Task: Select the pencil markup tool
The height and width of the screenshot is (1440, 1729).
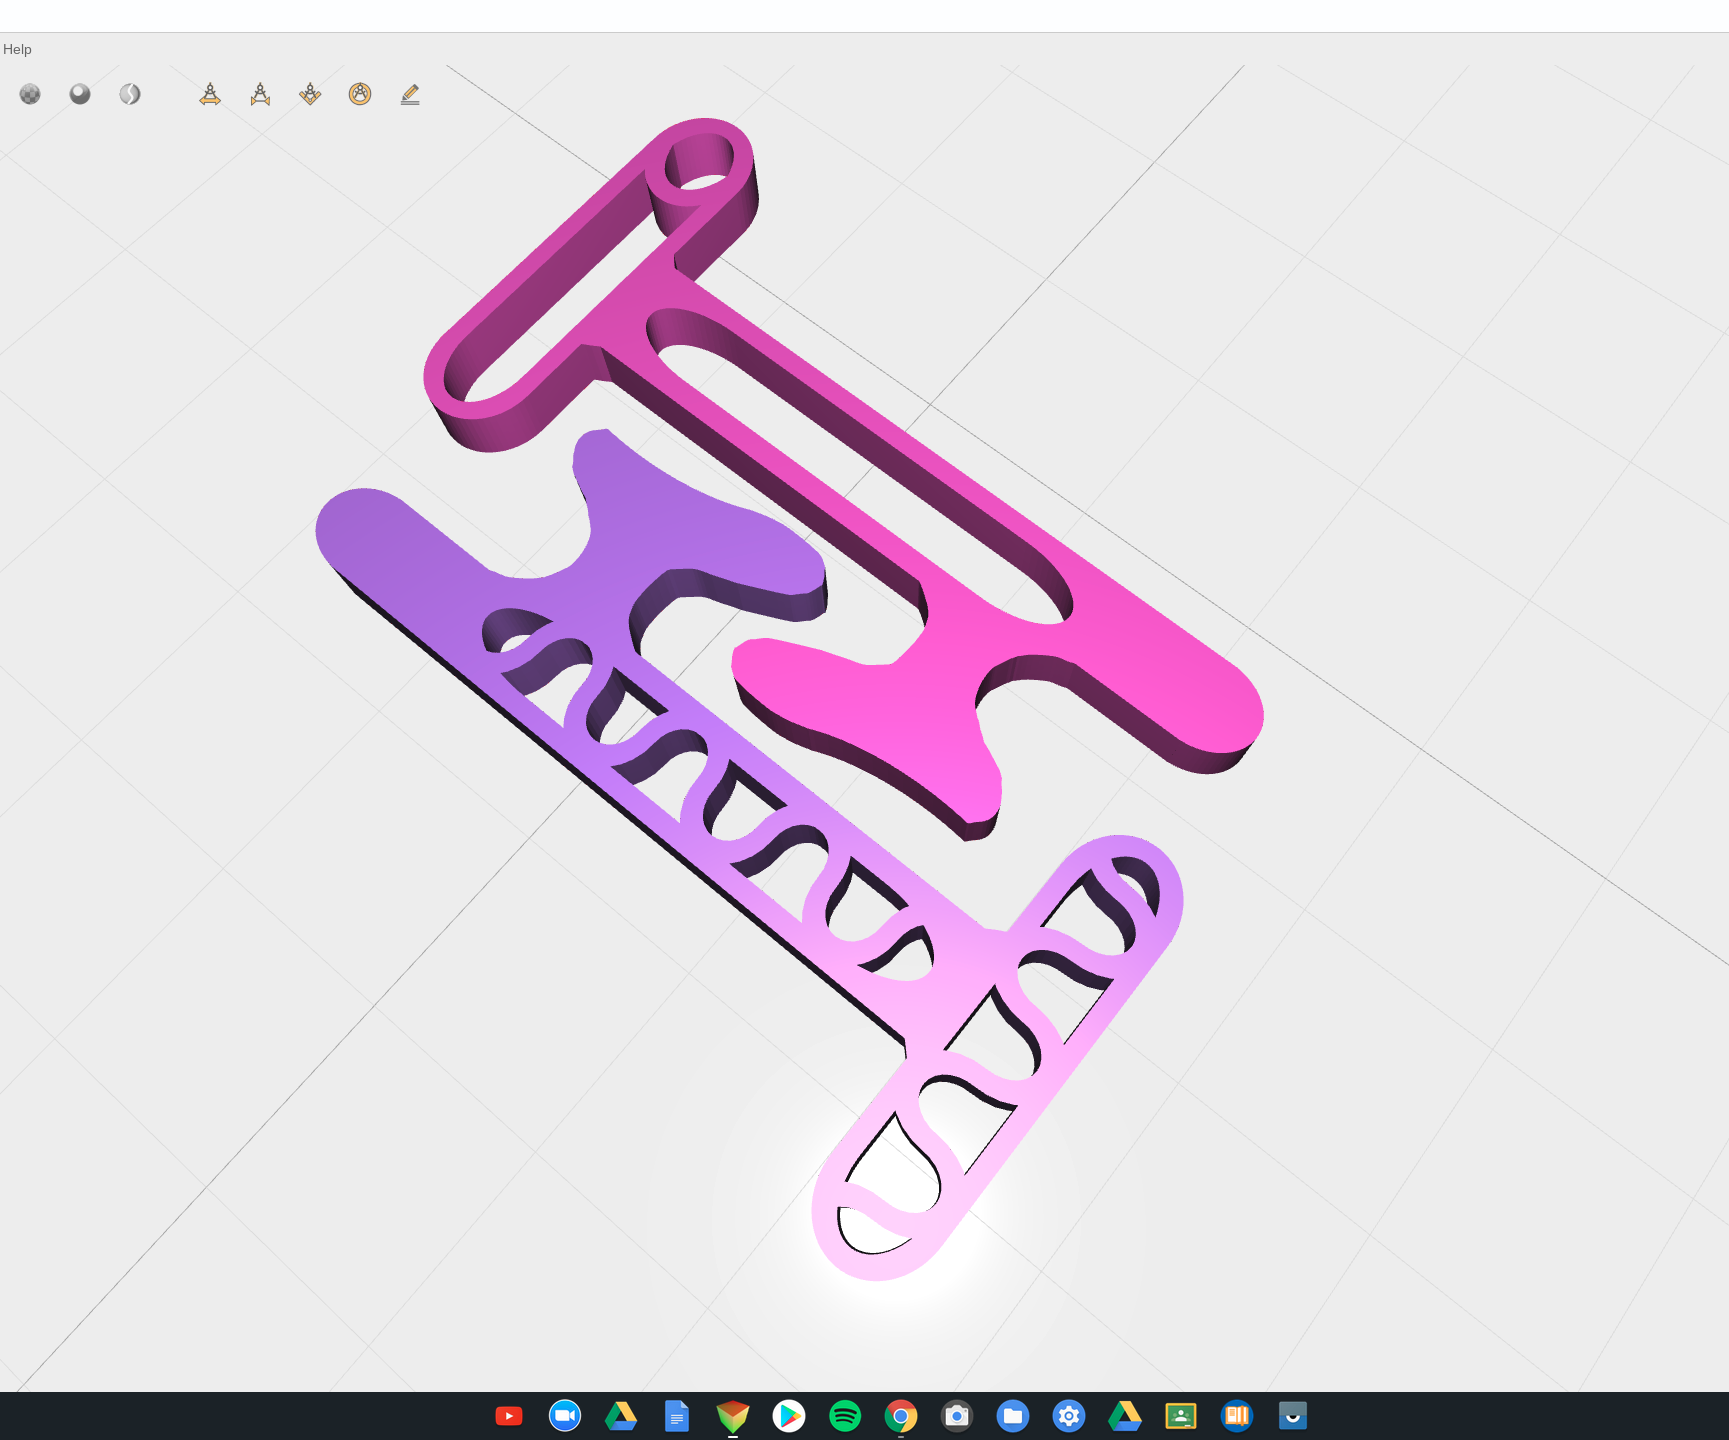Action: [x=410, y=93]
